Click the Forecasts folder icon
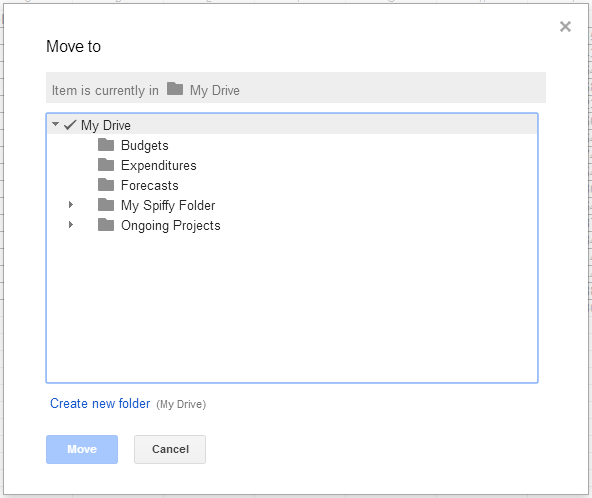592x498 pixels. pyautogui.click(x=106, y=185)
